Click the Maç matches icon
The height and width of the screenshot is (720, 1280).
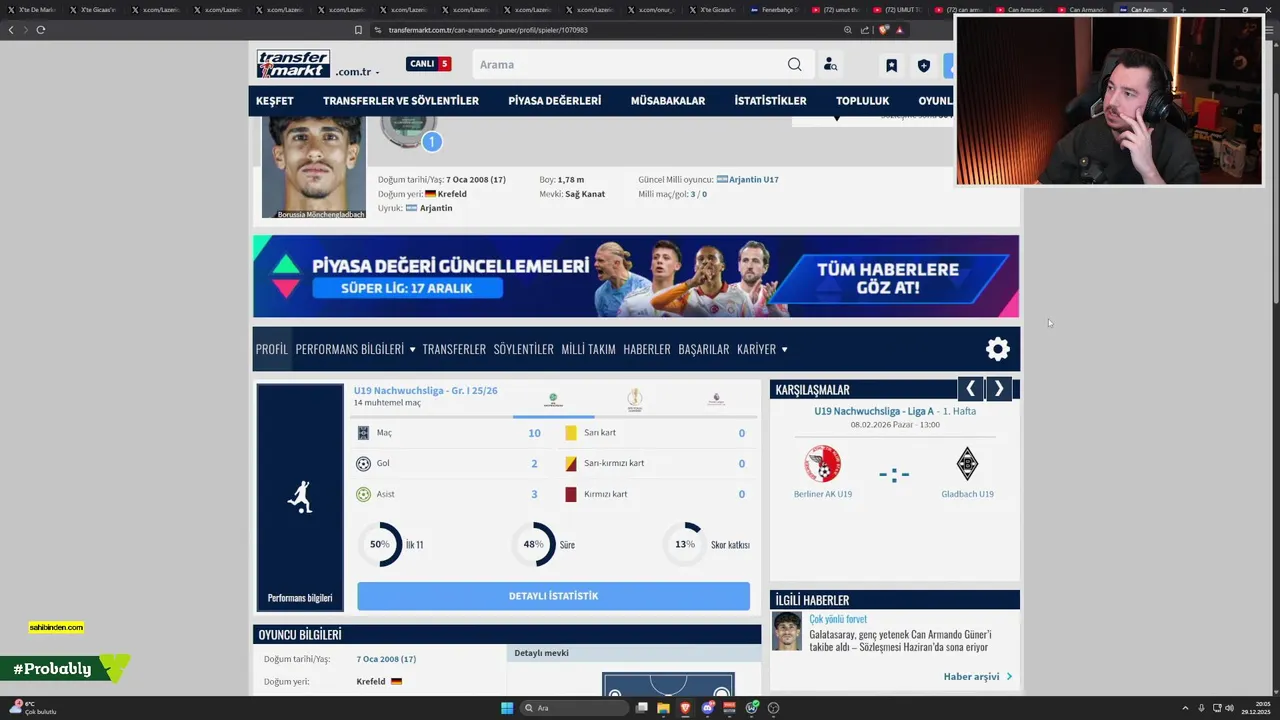363,433
